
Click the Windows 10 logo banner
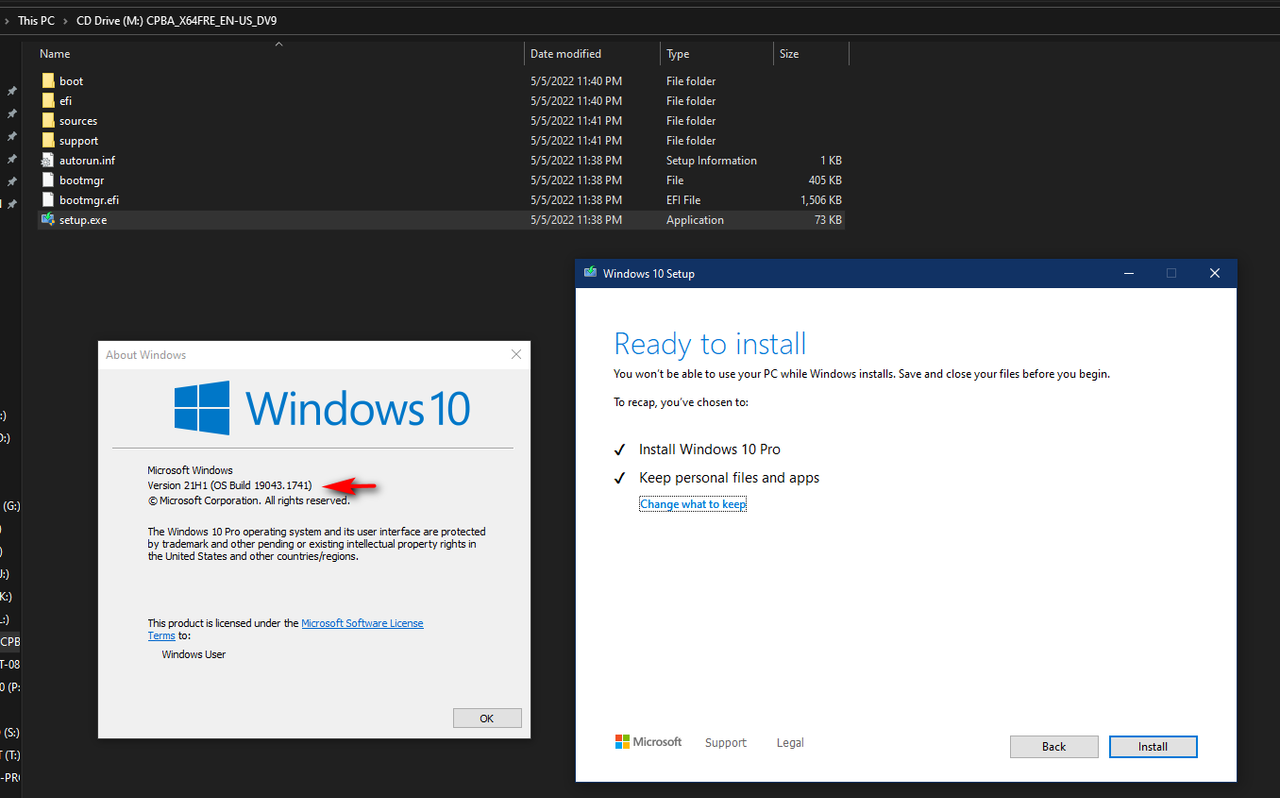[x=322, y=408]
